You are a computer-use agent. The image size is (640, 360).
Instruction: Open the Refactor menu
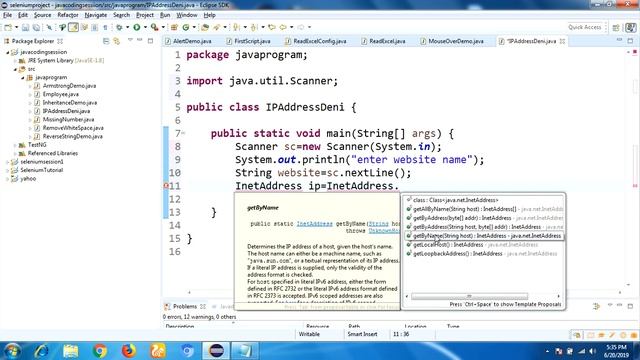(68, 15)
